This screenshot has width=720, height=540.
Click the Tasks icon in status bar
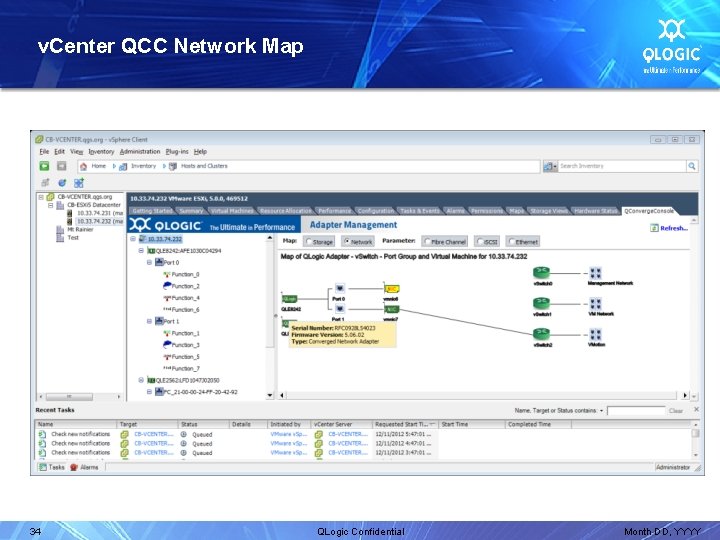(x=43, y=467)
